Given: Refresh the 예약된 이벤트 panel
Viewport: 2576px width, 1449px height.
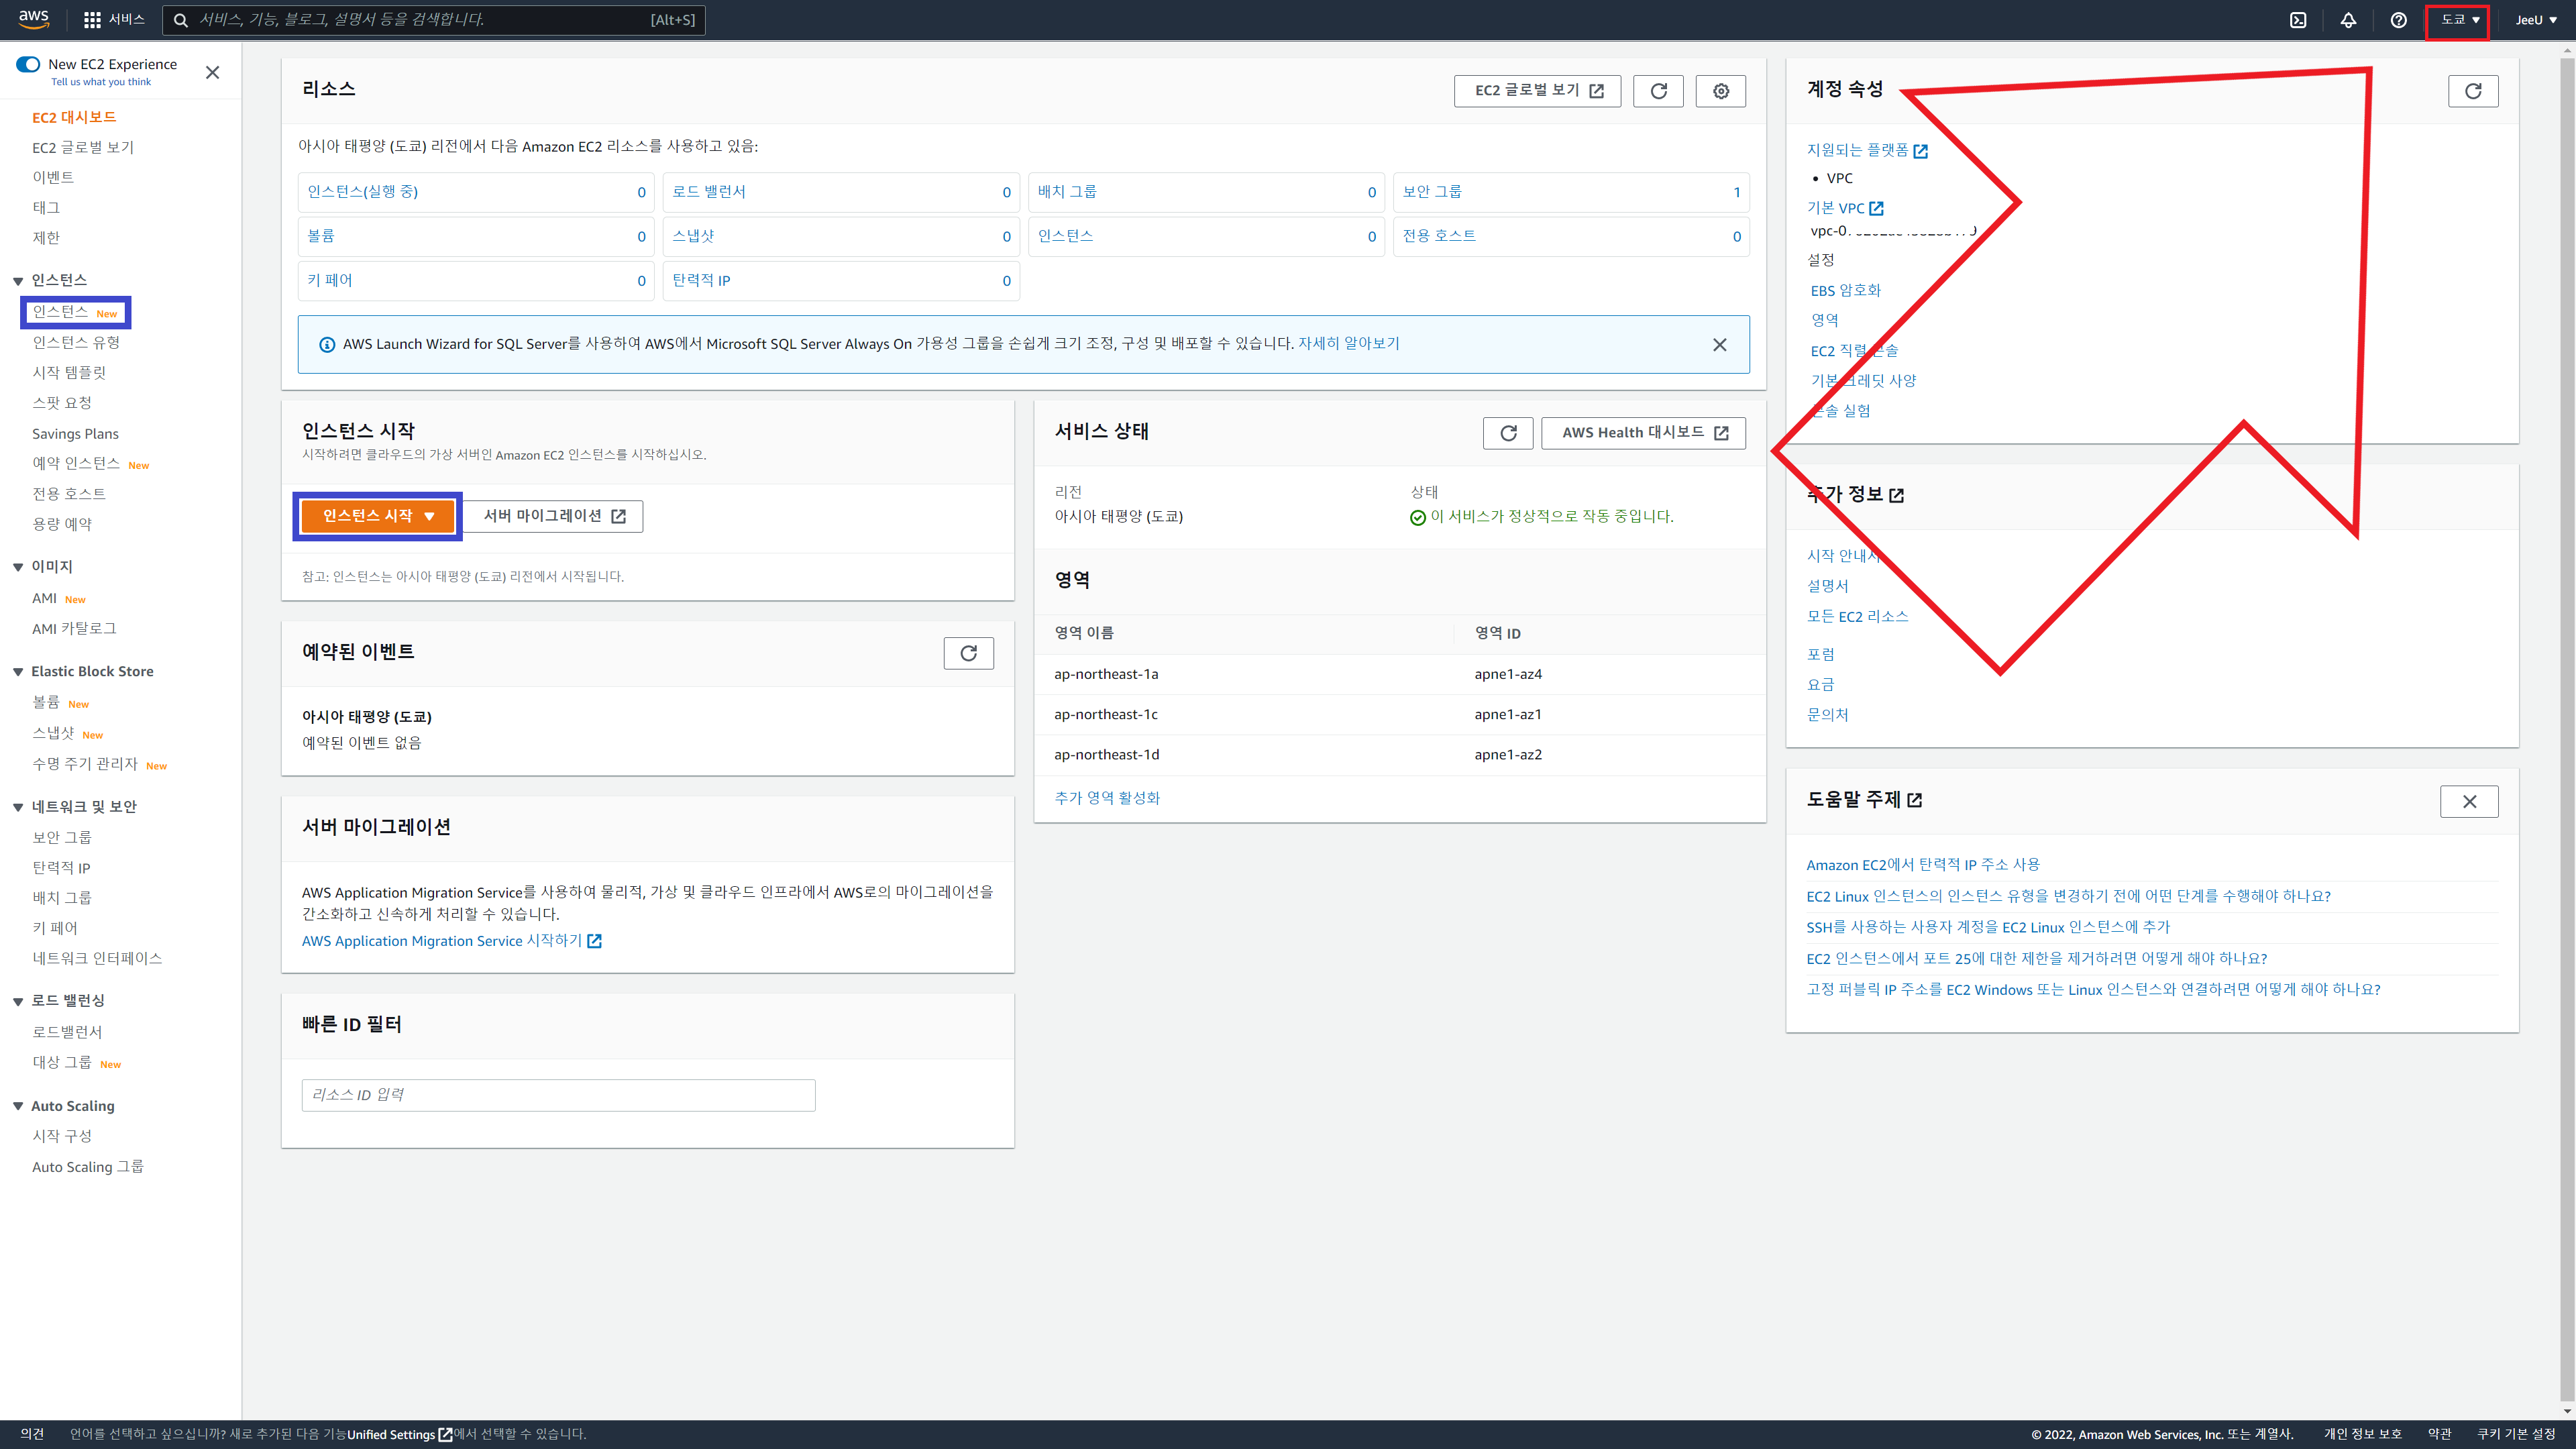Looking at the screenshot, I should (968, 653).
